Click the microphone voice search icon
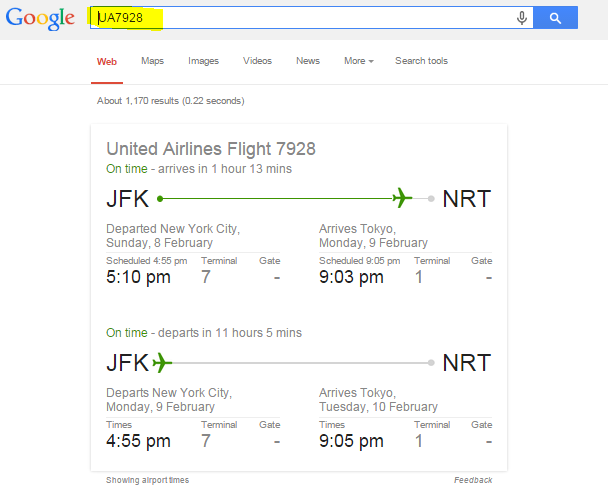Screen dimensions: 608x493 [521, 18]
